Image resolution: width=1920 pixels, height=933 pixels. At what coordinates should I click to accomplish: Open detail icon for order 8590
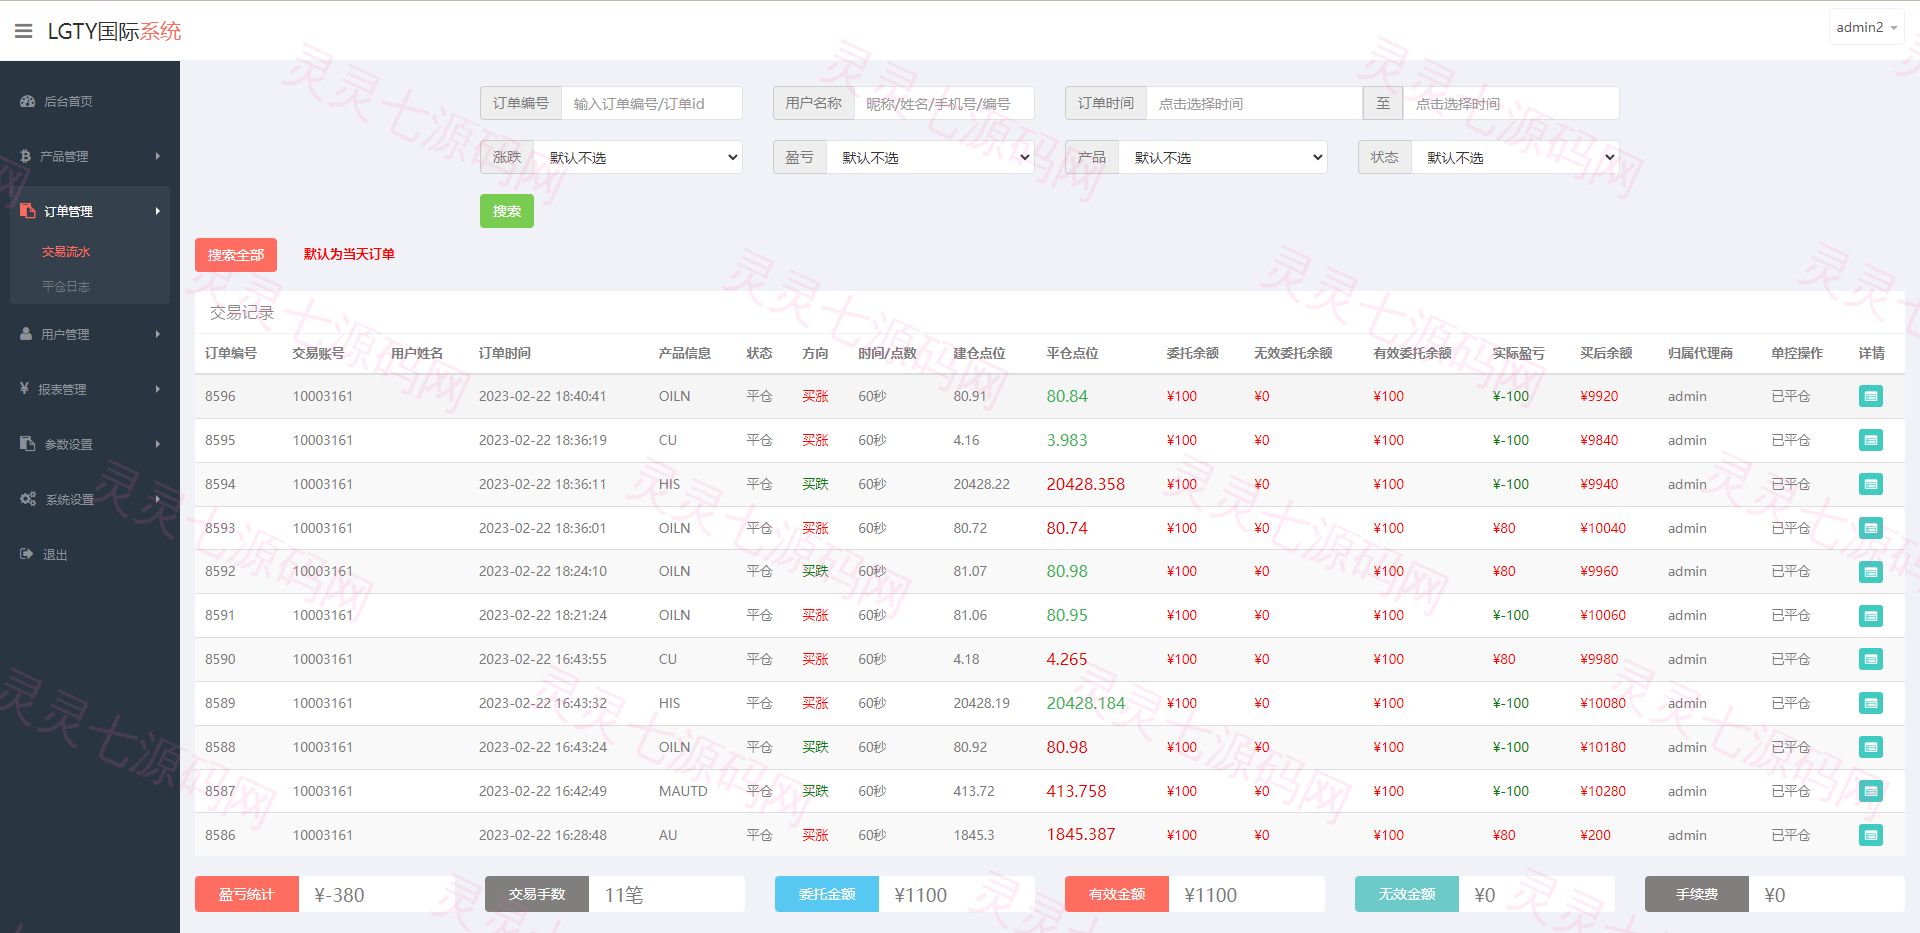[x=1870, y=659]
